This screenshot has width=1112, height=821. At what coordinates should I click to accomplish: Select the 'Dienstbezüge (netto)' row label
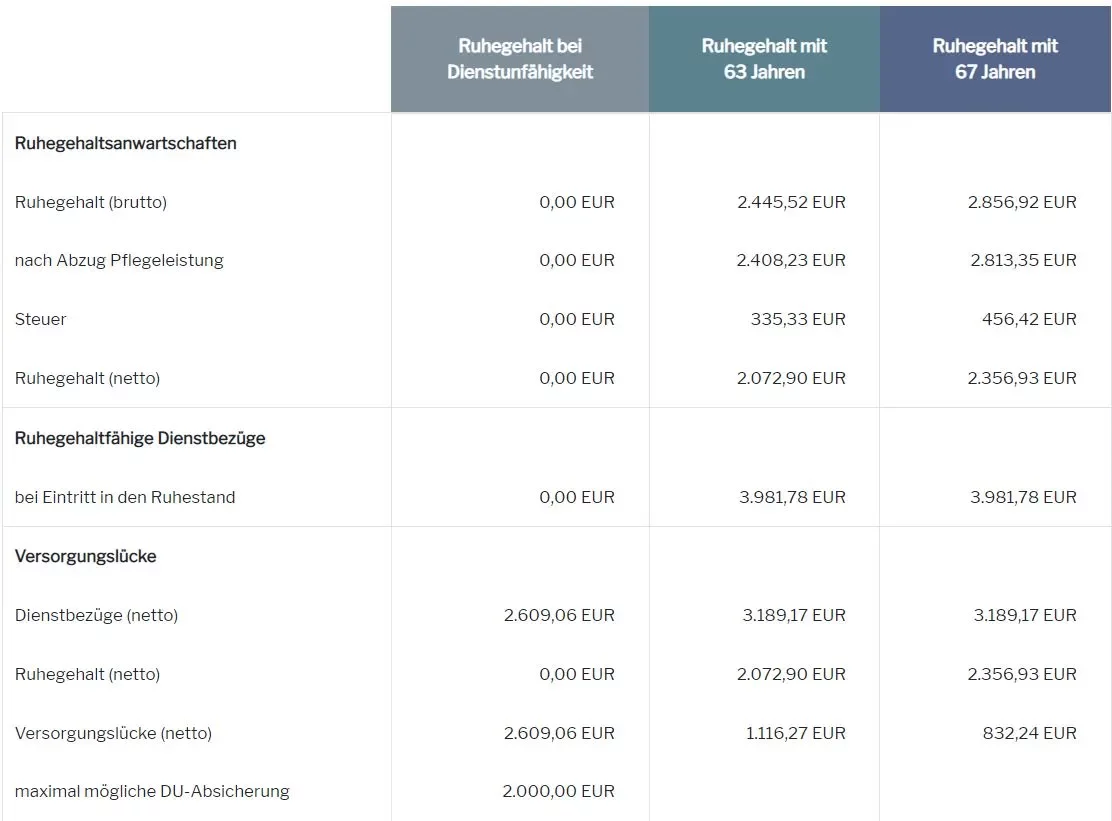(96, 615)
